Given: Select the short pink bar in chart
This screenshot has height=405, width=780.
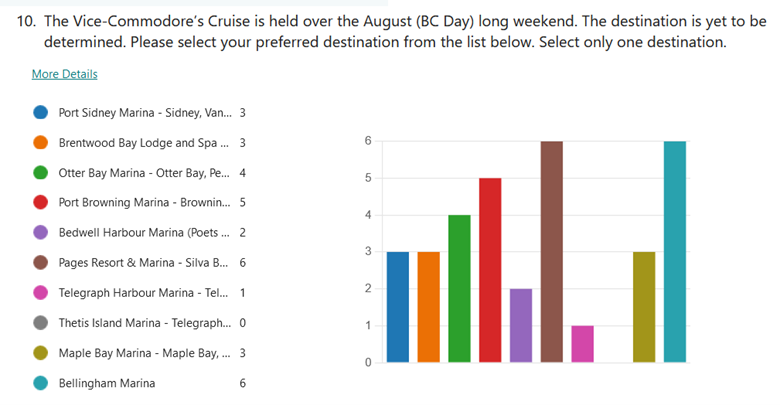Looking at the screenshot, I should coord(583,344).
